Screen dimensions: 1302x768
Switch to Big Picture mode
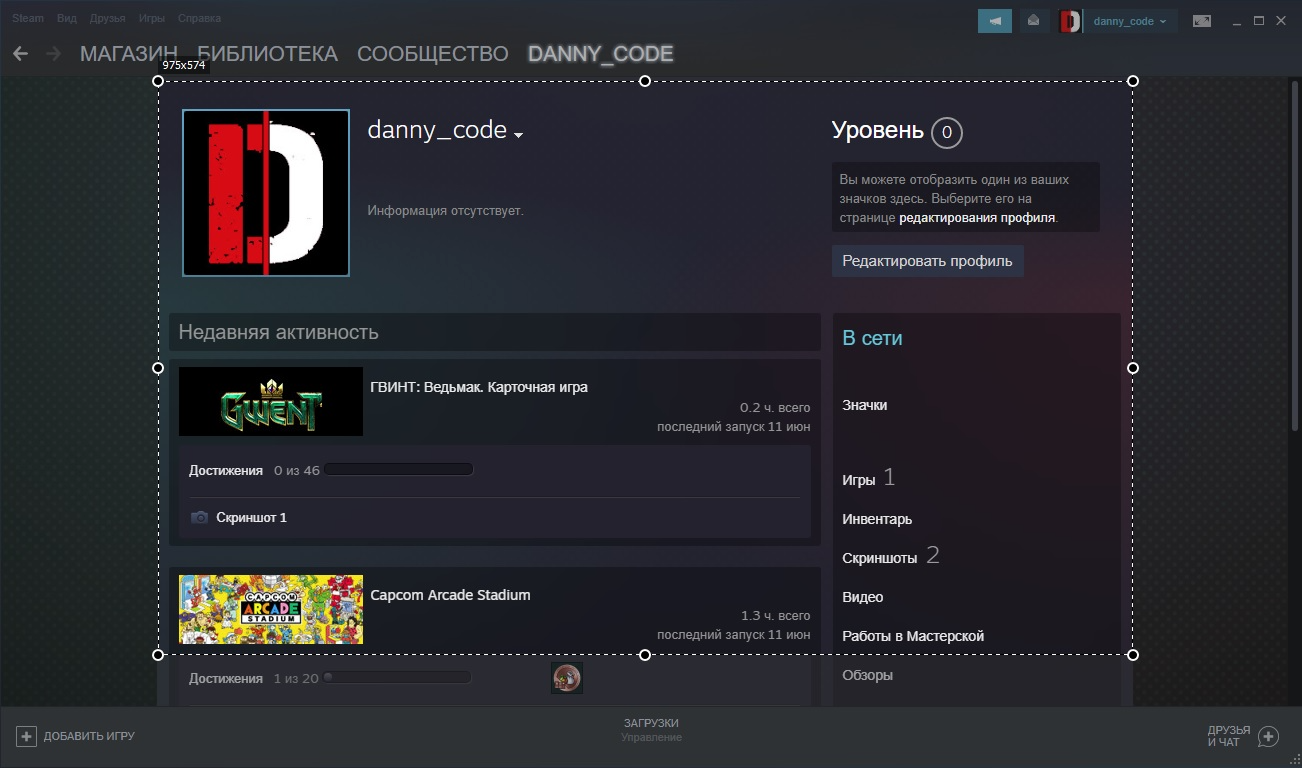click(1202, 21)
